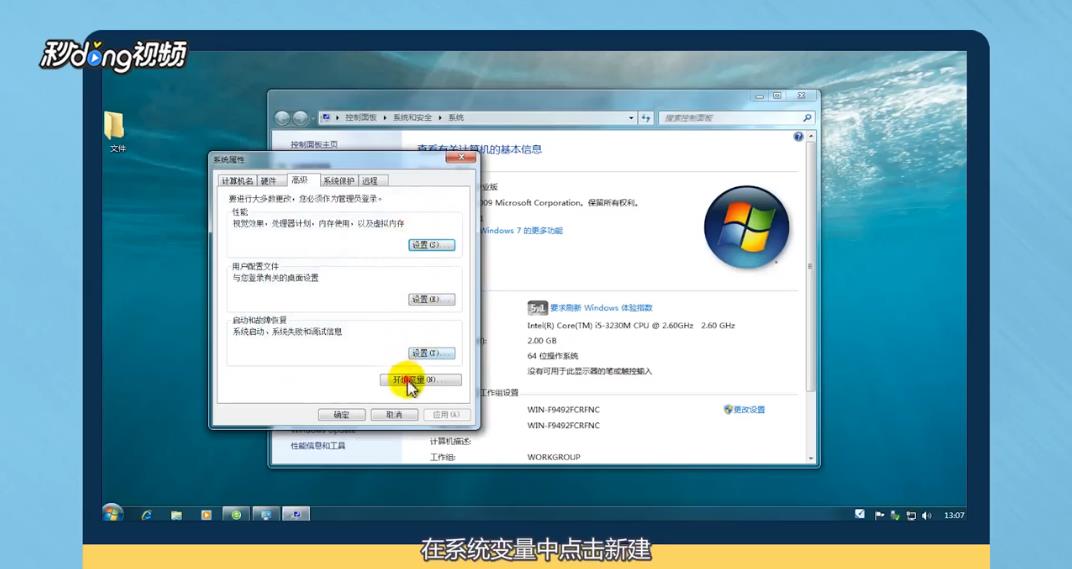Open Windows Media Player from the taskbar

click(x=206, y=514)
